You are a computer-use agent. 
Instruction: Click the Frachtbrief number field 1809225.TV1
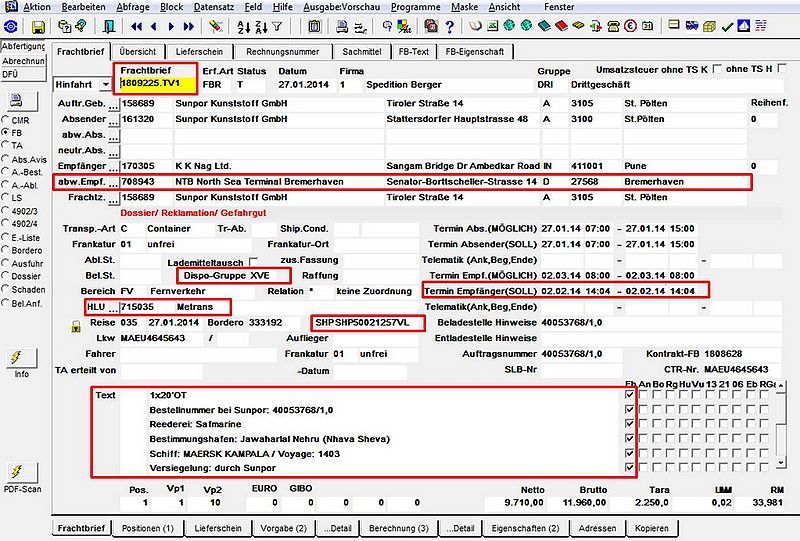click(158, 84)
